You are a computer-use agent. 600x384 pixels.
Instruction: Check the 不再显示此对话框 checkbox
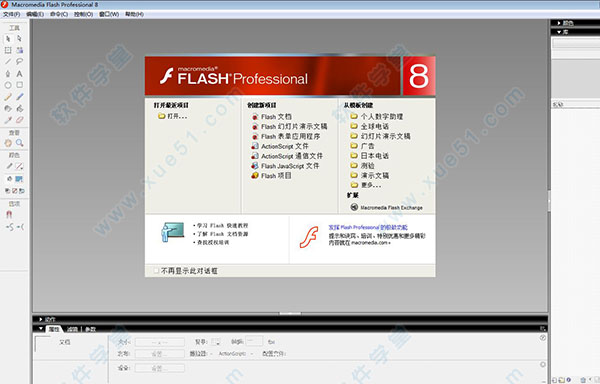pos(156,271)
